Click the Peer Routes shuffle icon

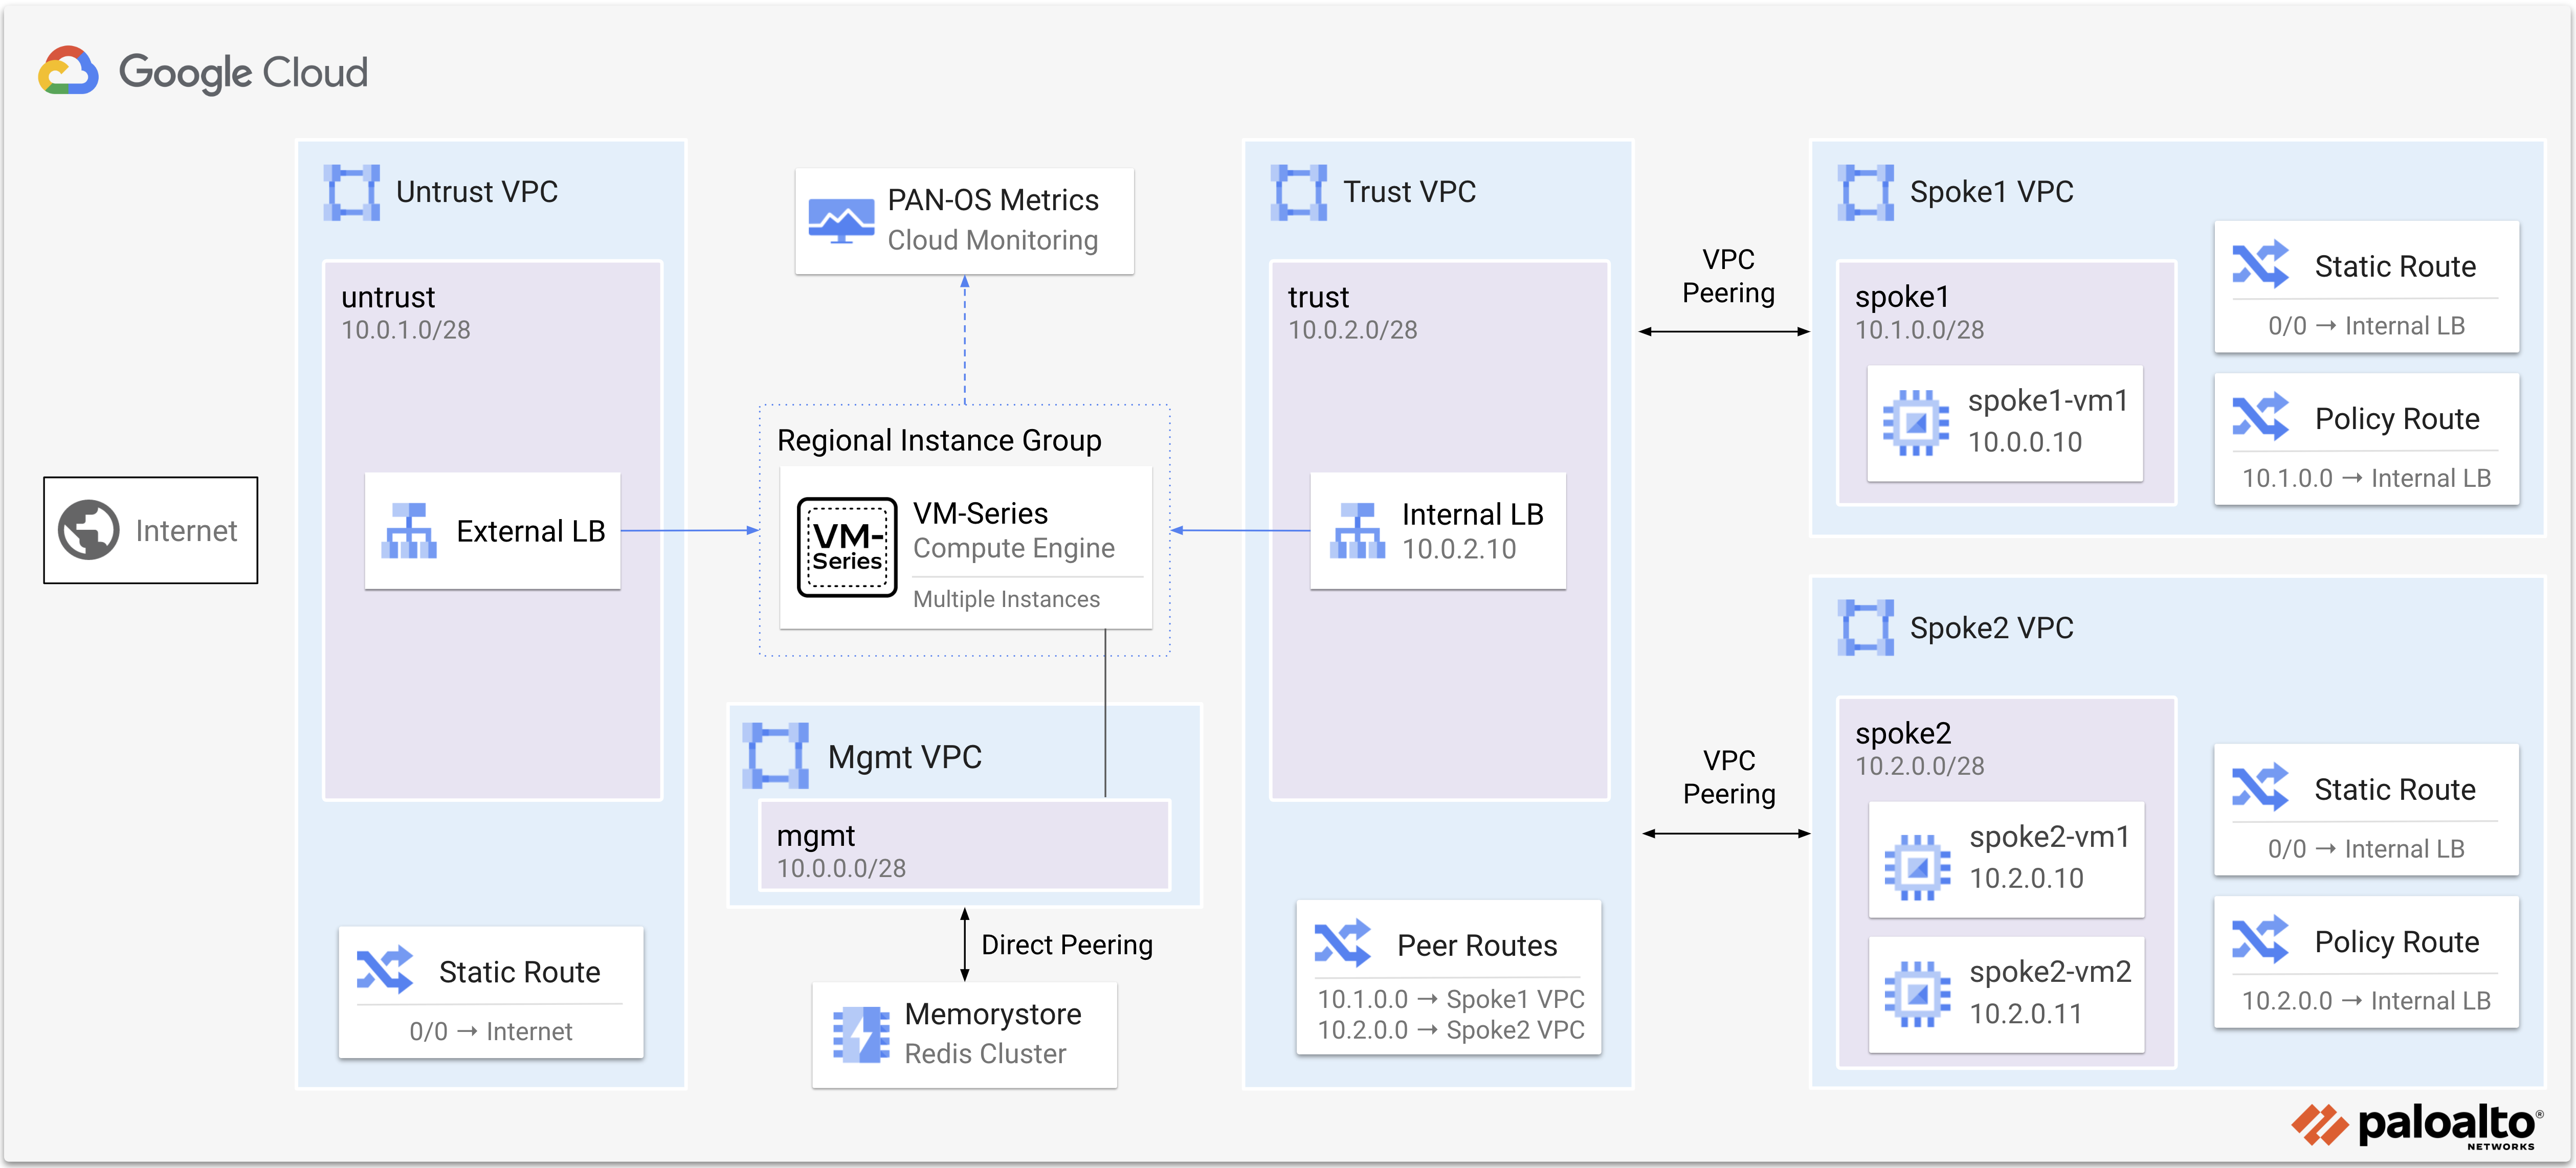click(1341, 944)
